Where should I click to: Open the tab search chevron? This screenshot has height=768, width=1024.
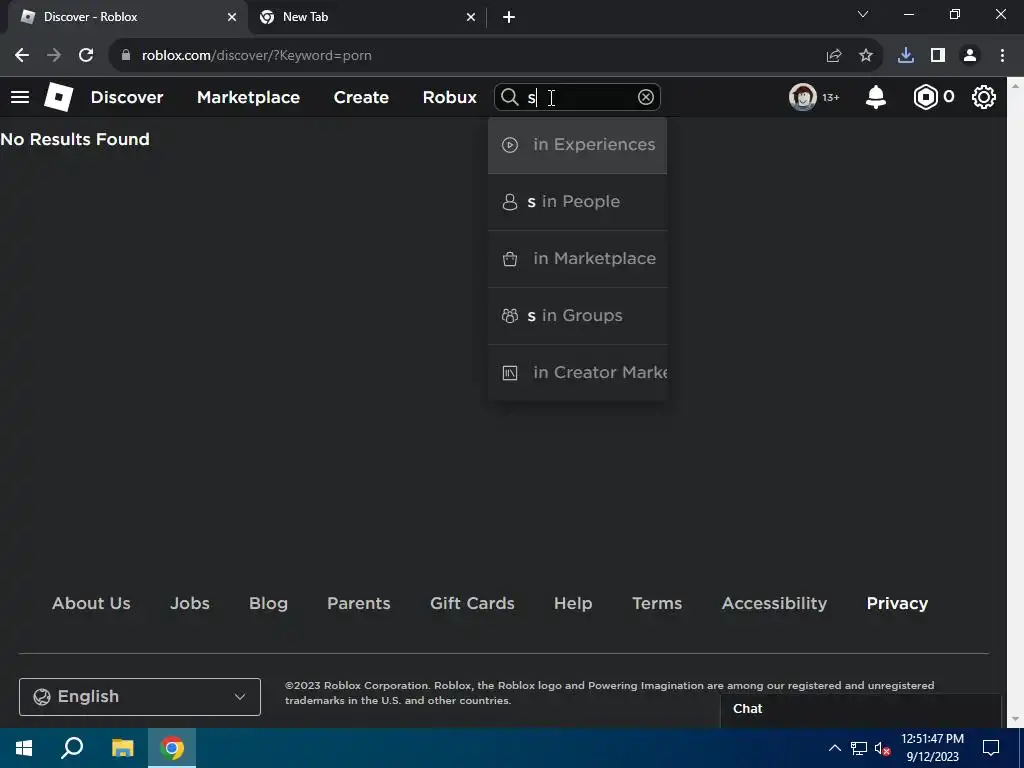pos(863,14)
